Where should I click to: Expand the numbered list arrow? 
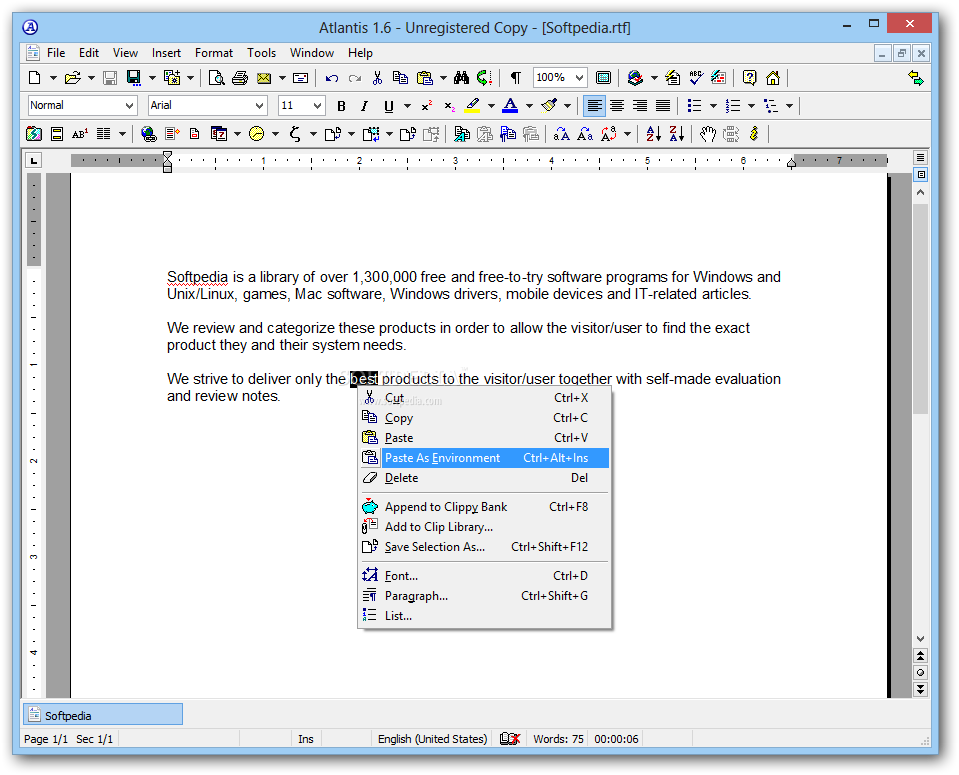click(x=751, y=106)
